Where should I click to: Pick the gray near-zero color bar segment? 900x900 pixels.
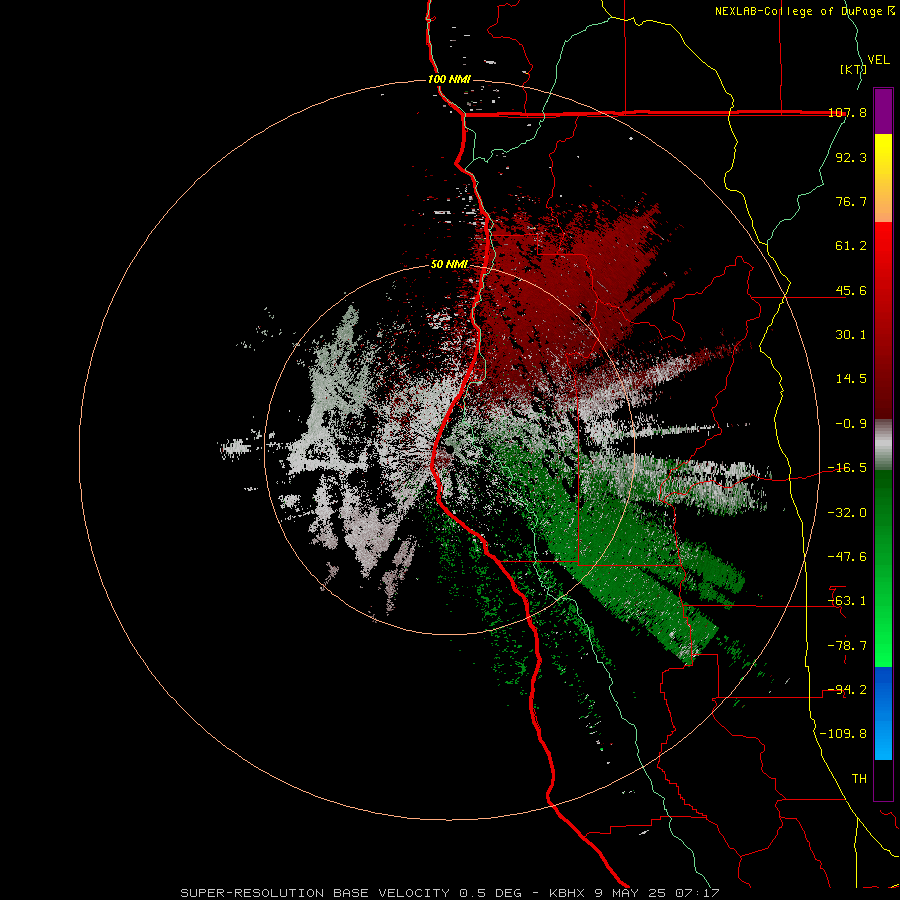click(x=883, y=445)
